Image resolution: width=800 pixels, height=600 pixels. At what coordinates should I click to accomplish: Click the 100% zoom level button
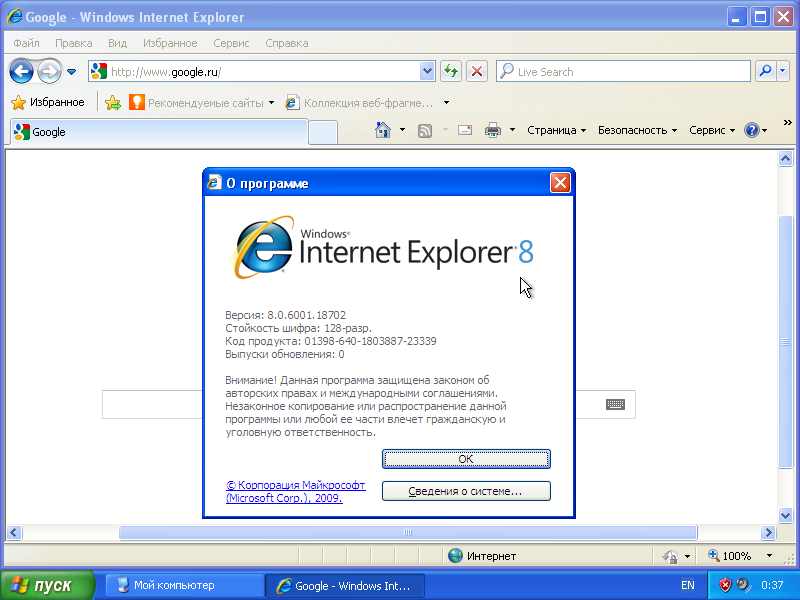(730, 556)
